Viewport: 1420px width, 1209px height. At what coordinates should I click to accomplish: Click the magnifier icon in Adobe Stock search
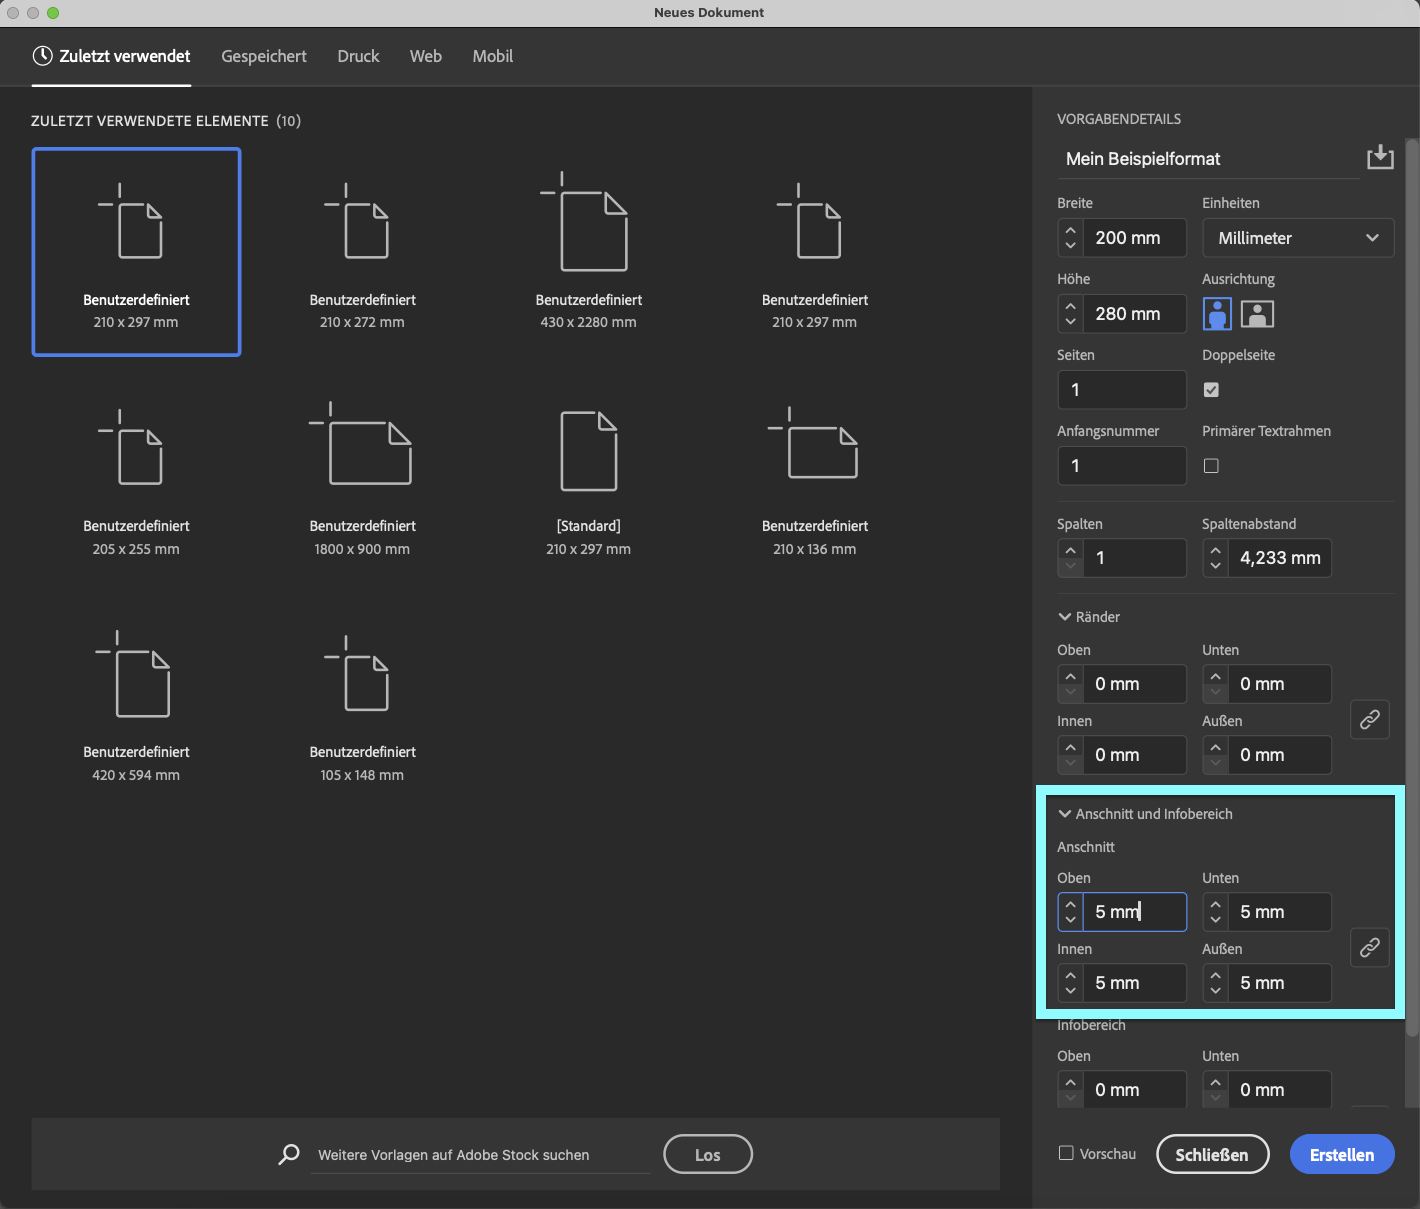[x=289, y=1154]
